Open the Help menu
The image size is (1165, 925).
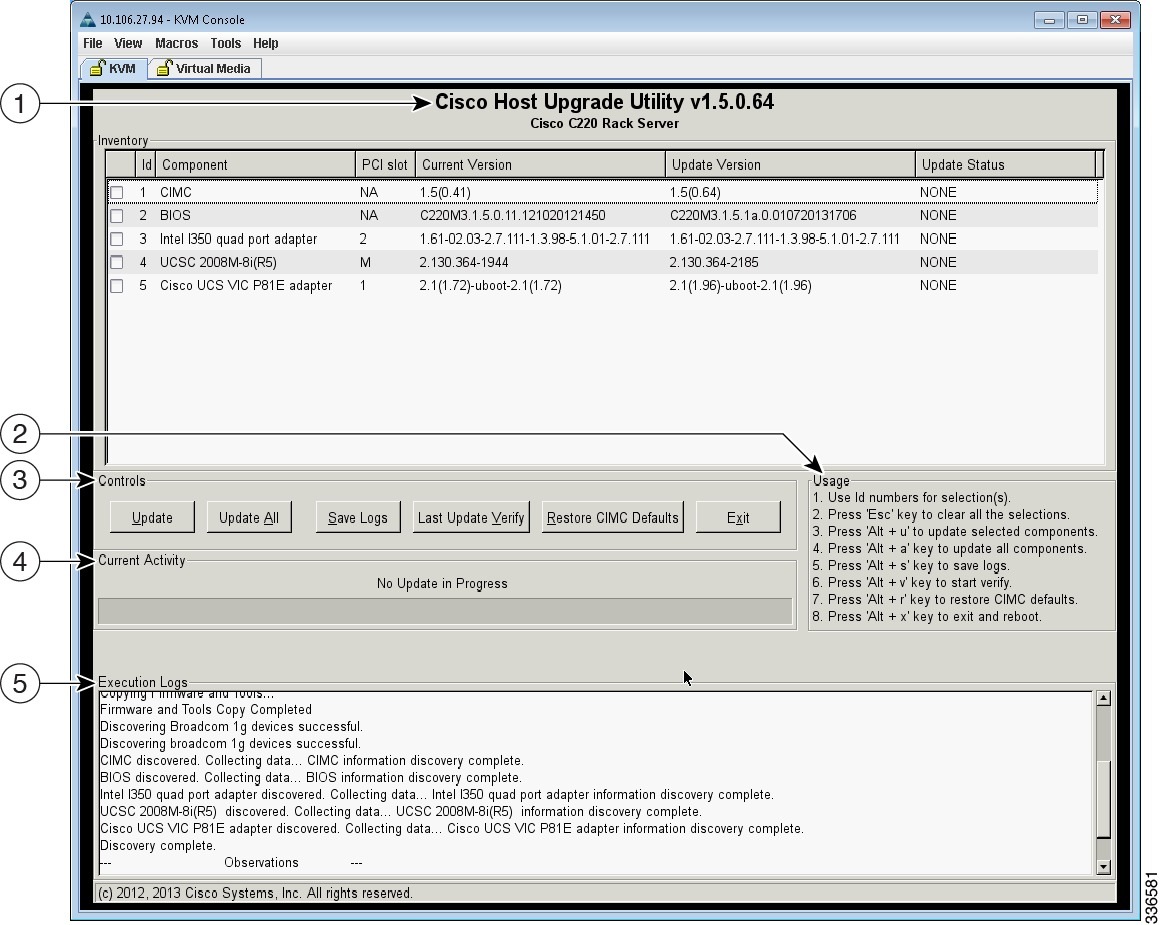(x=265, y=43)
